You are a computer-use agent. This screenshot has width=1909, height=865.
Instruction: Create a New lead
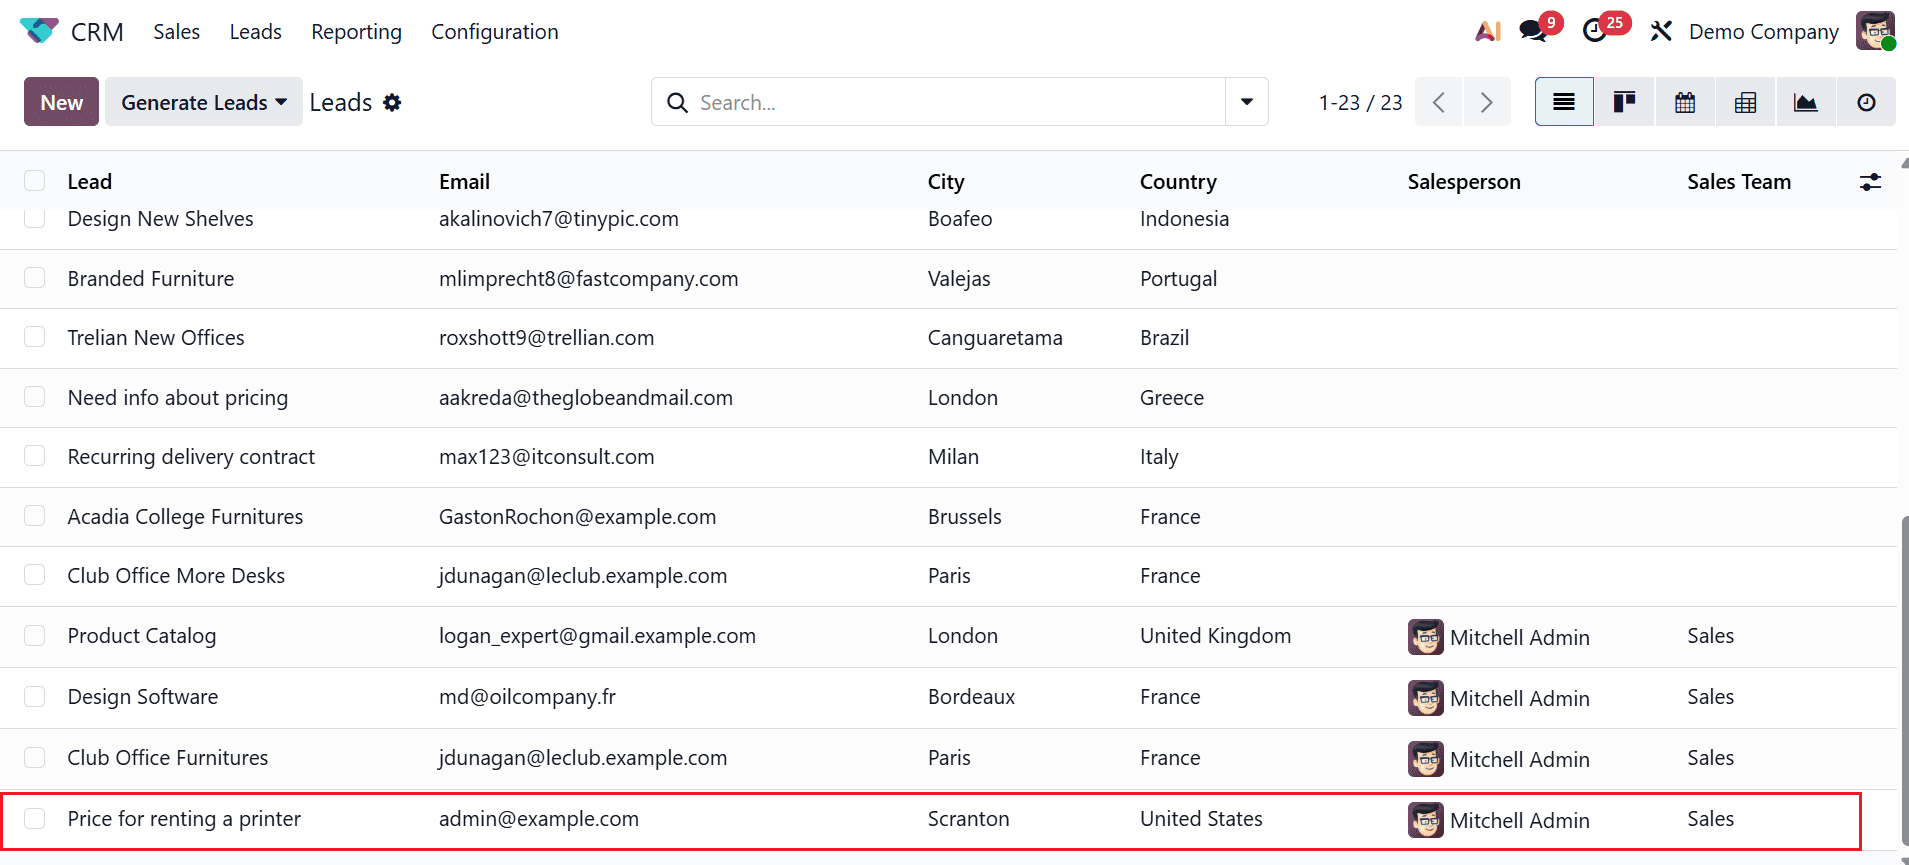point(61,102)
